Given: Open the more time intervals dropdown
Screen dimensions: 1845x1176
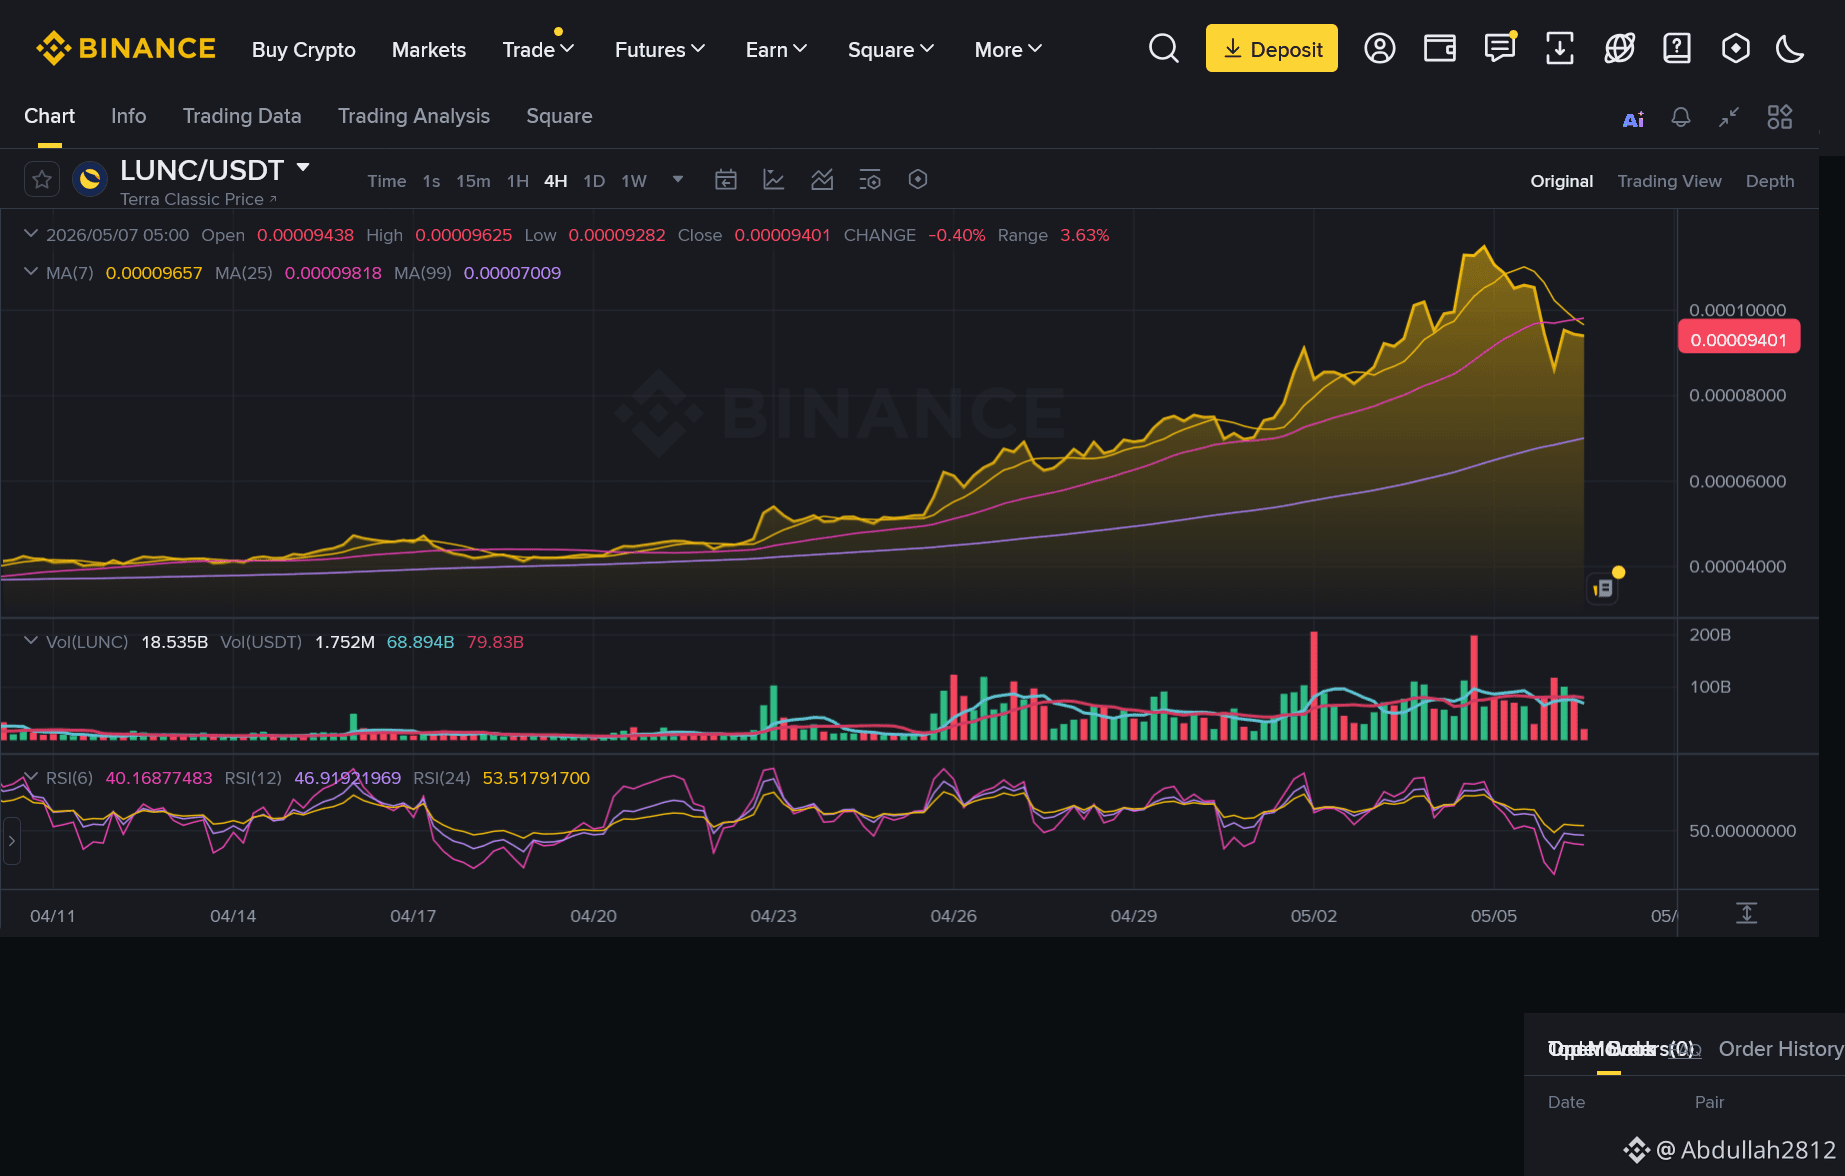Looking at the screenshot, I should click(x=678, y=180).
